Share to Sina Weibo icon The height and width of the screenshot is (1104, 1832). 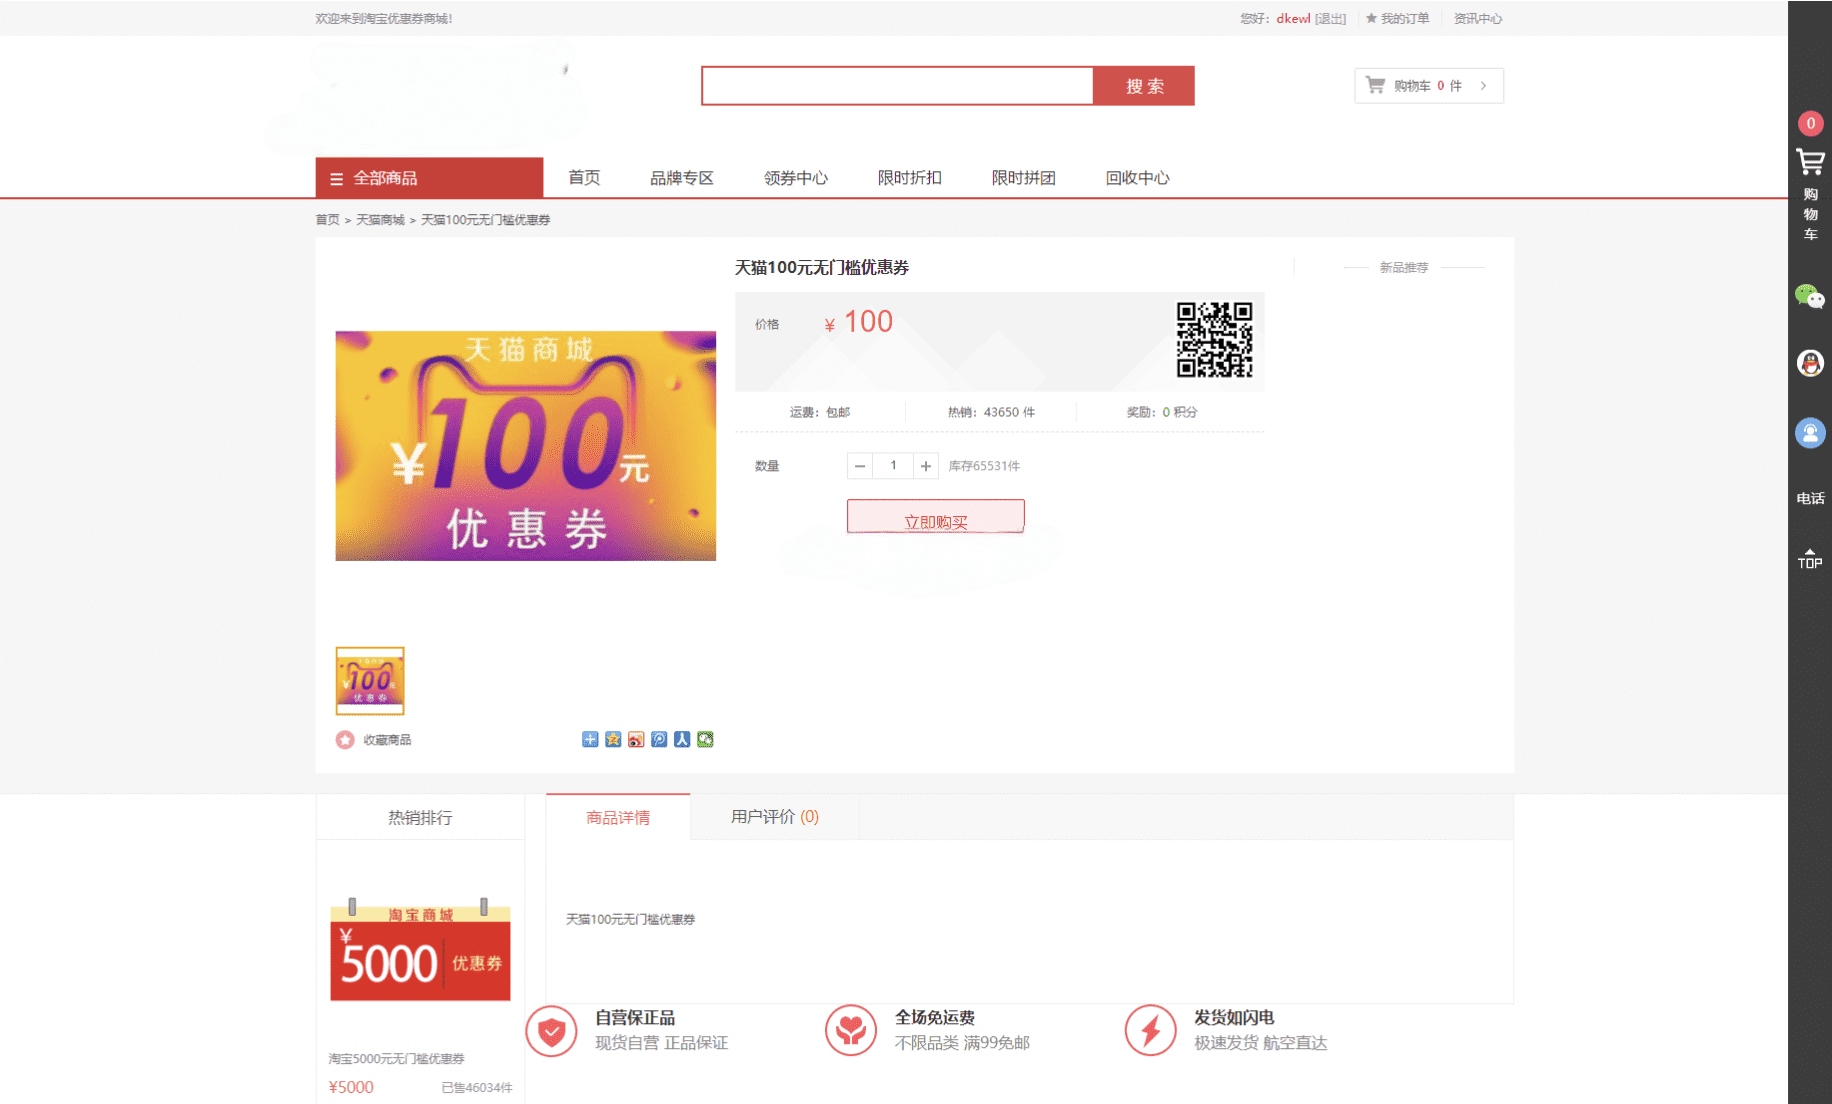(636, 739)
